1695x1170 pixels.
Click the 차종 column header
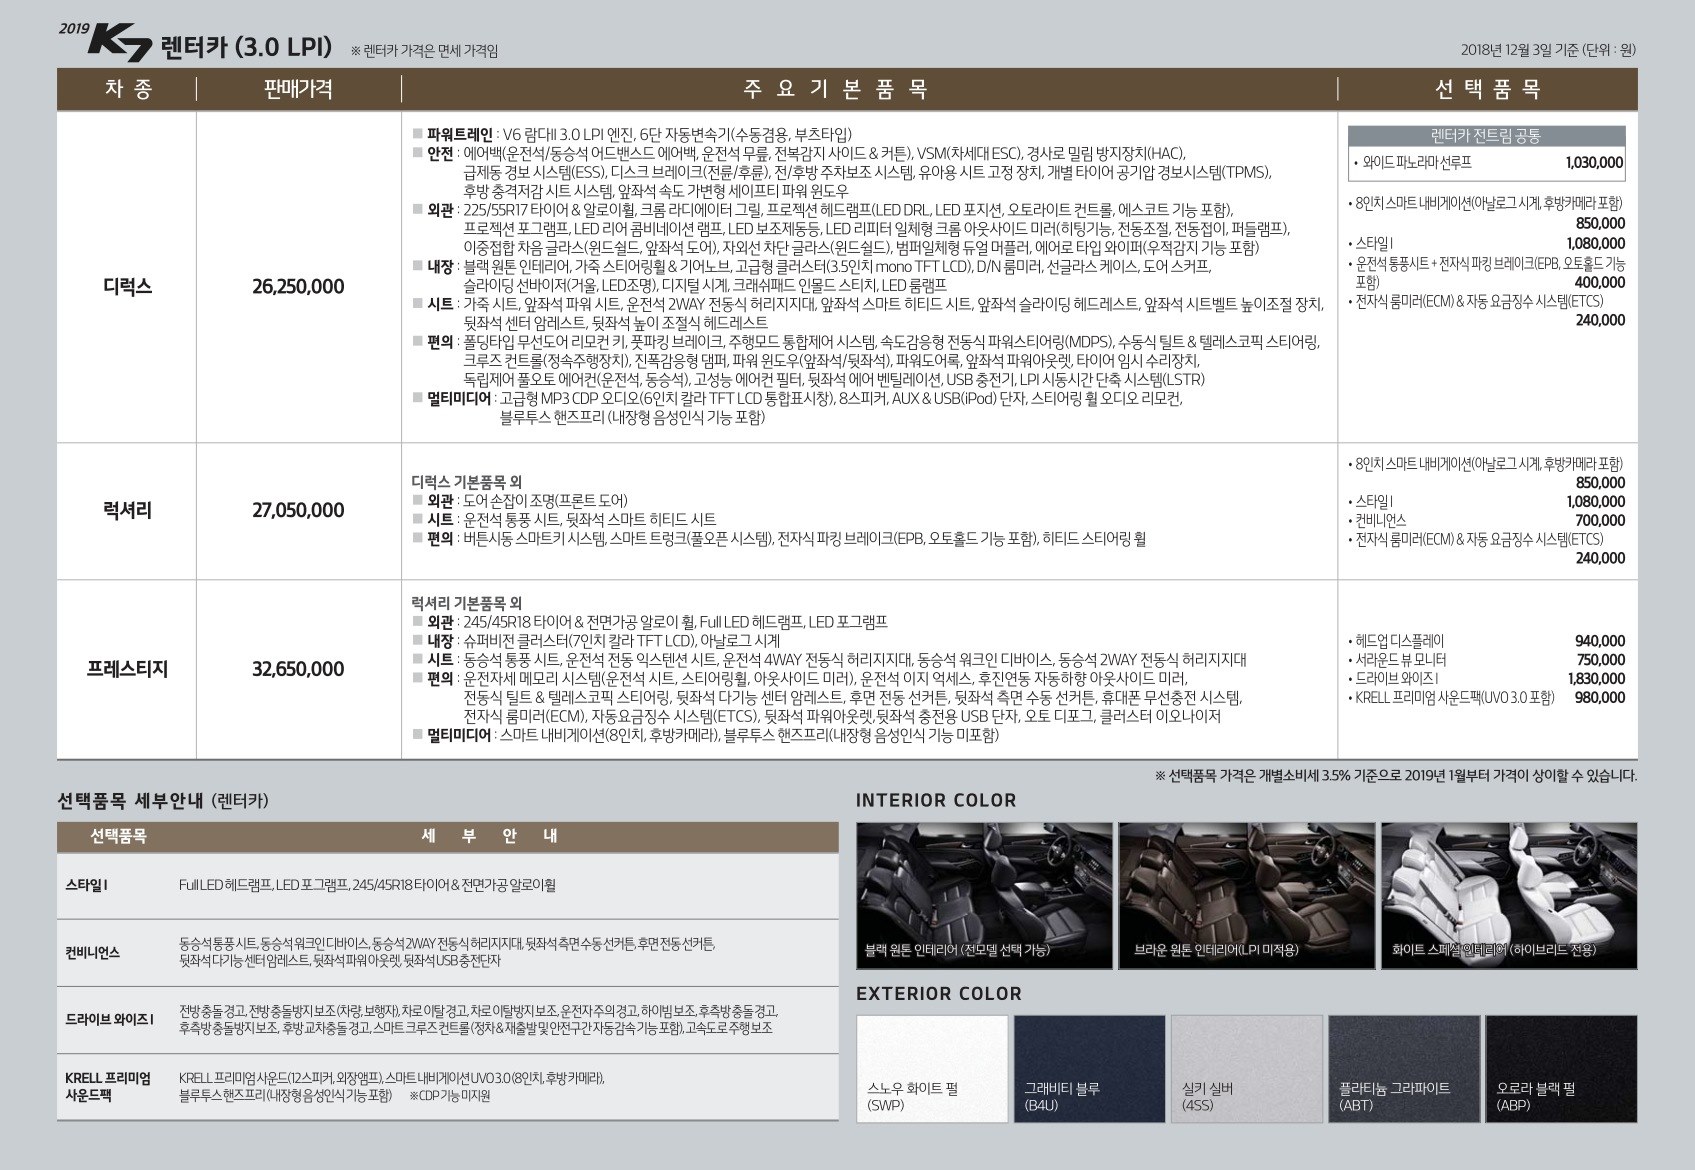coord(128,89)
